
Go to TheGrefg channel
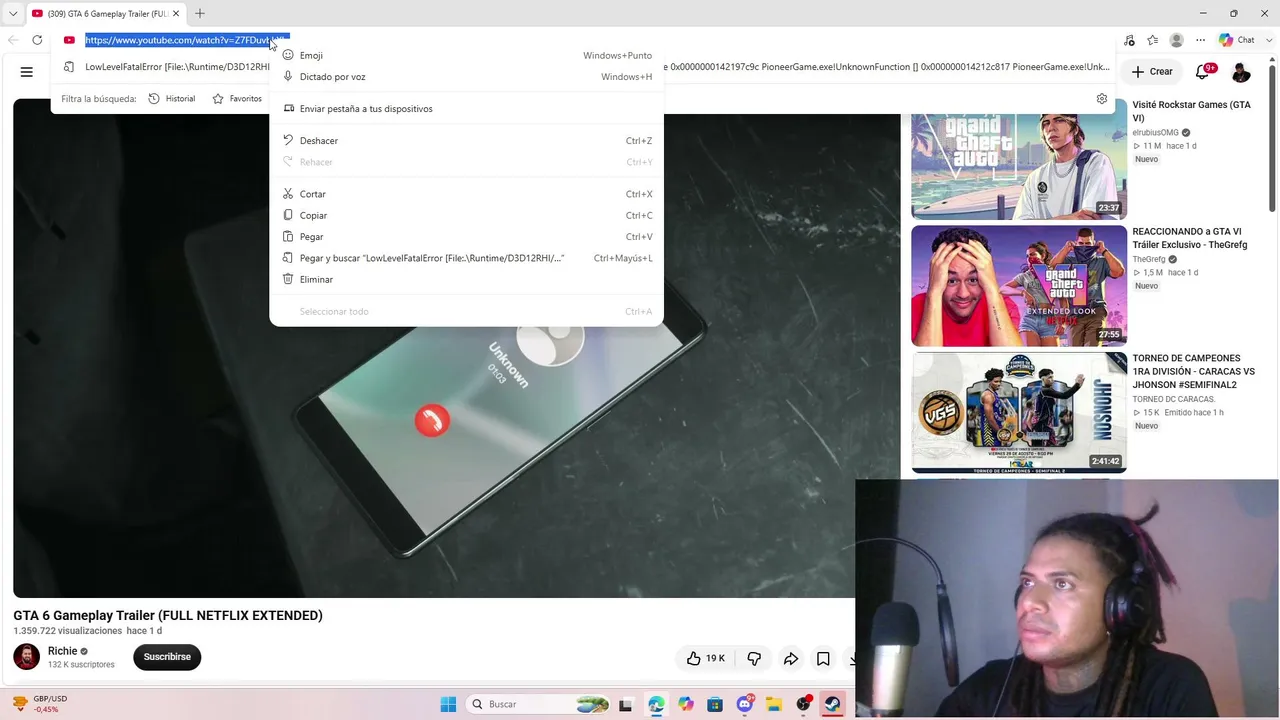(x=1149, y=260)
